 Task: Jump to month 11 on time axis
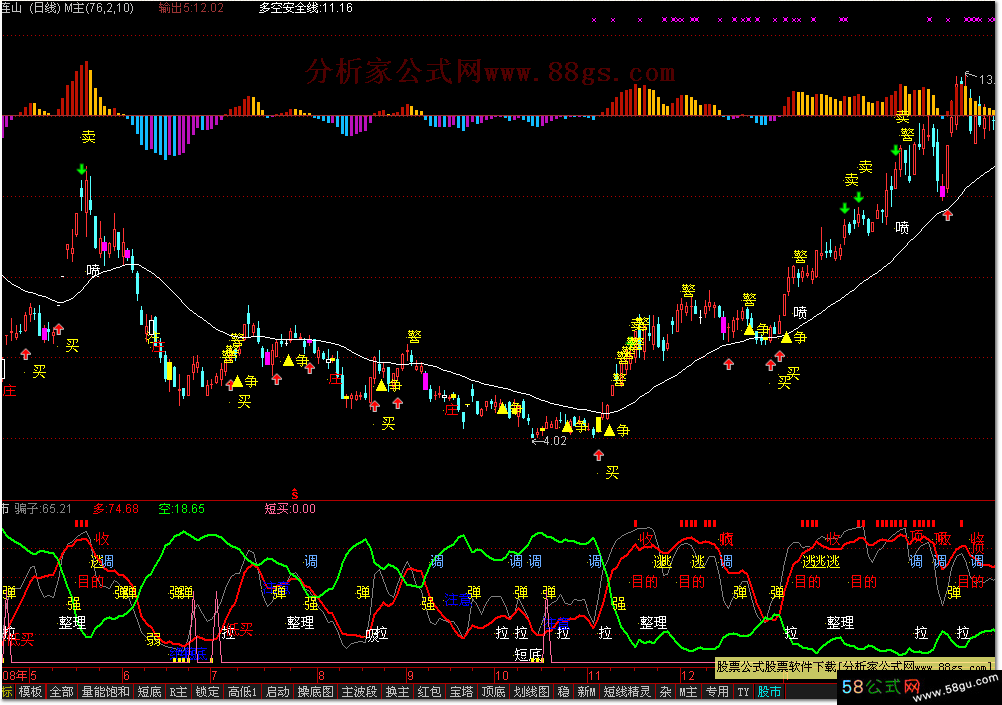[x=594, y=675]
